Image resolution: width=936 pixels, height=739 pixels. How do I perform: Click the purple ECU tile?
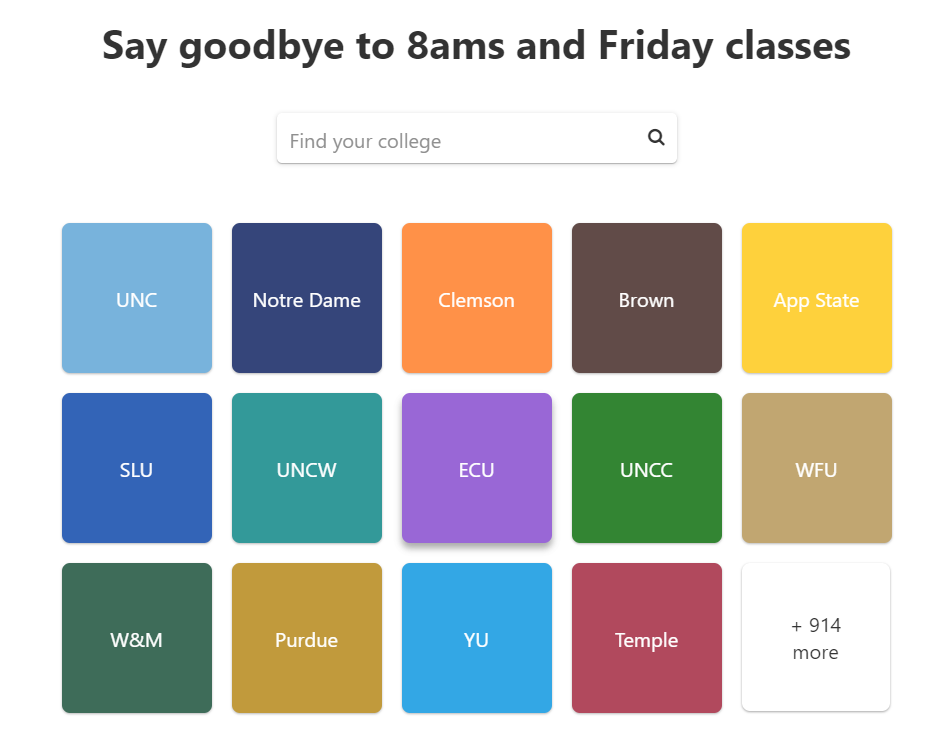[x=477, y=468]
